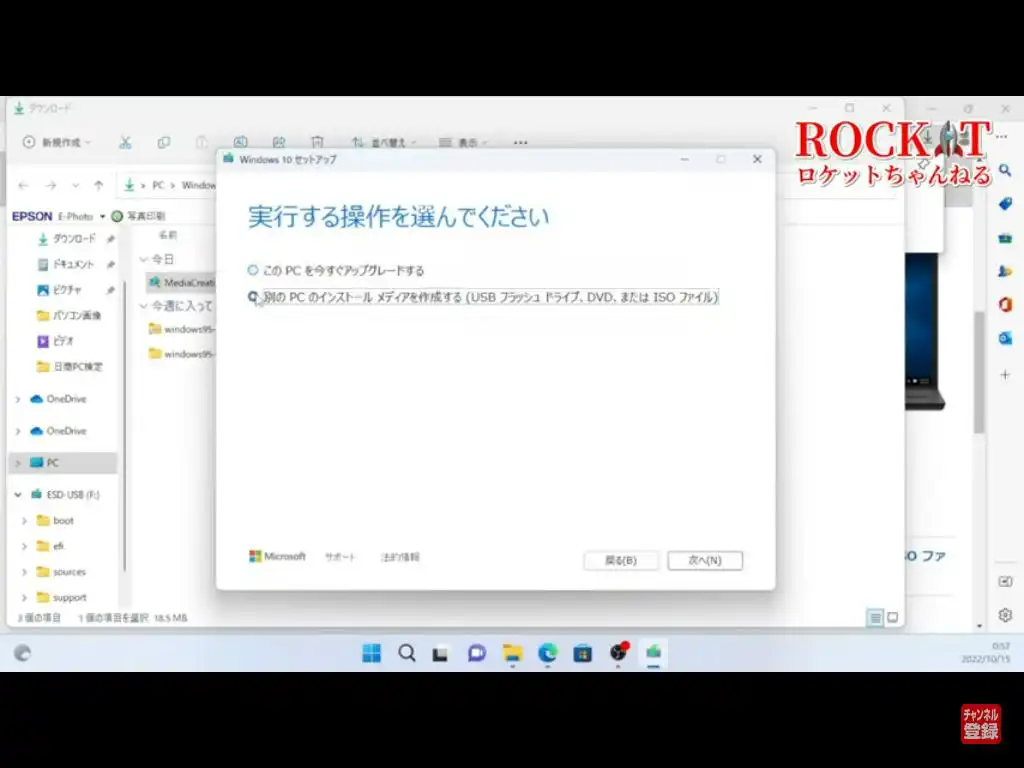Expand the sources folder node
The height and width of the screenshot is (768, 1024).
click(24, 572)
